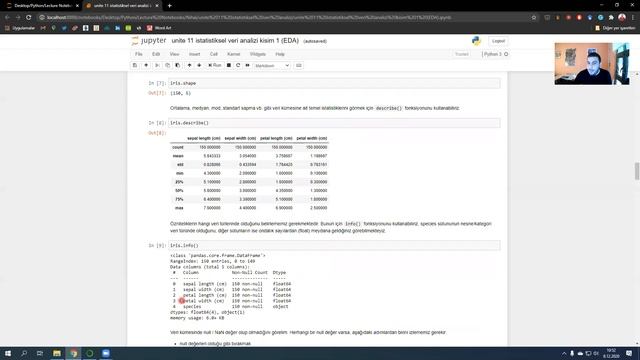Restart the kernel icon
This screenshot has width=640, height=360.
click(x=238, y=65)
